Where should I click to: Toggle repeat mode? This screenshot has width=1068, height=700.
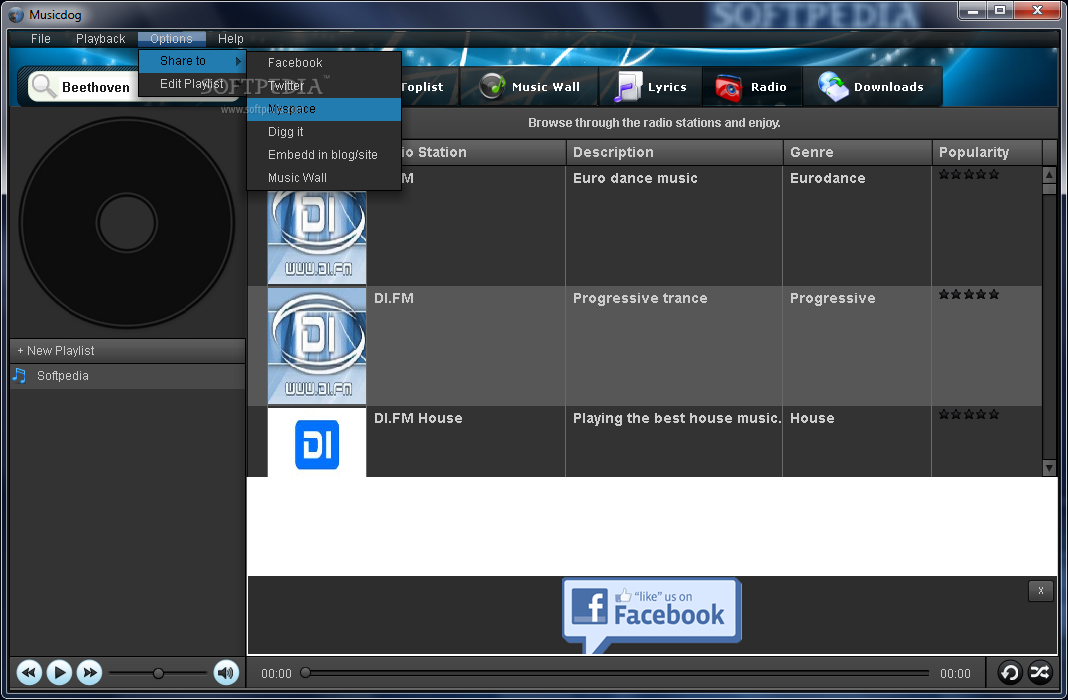[1009, 673]
